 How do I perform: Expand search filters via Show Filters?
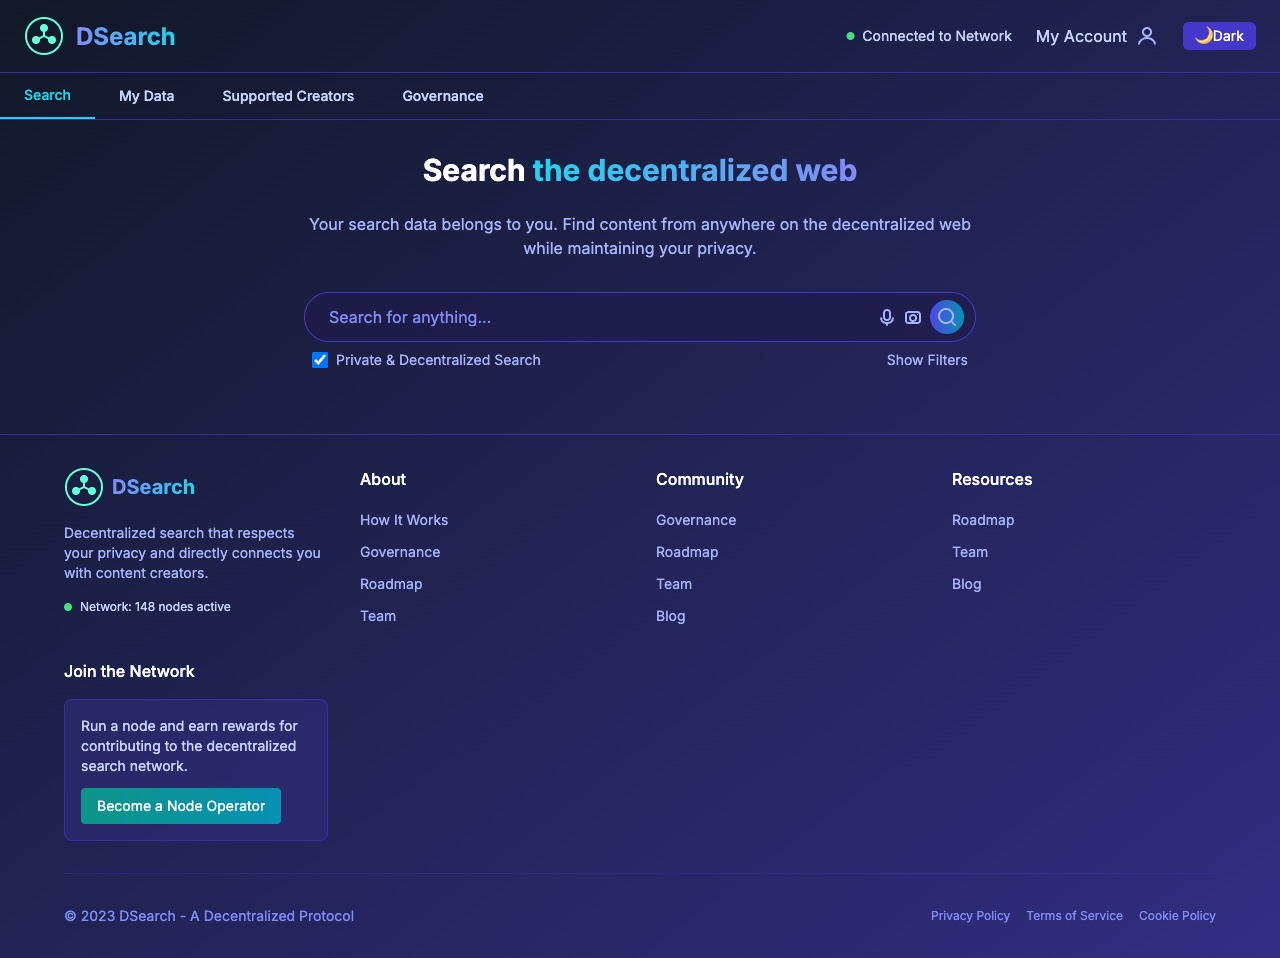[x=927, y=360]
